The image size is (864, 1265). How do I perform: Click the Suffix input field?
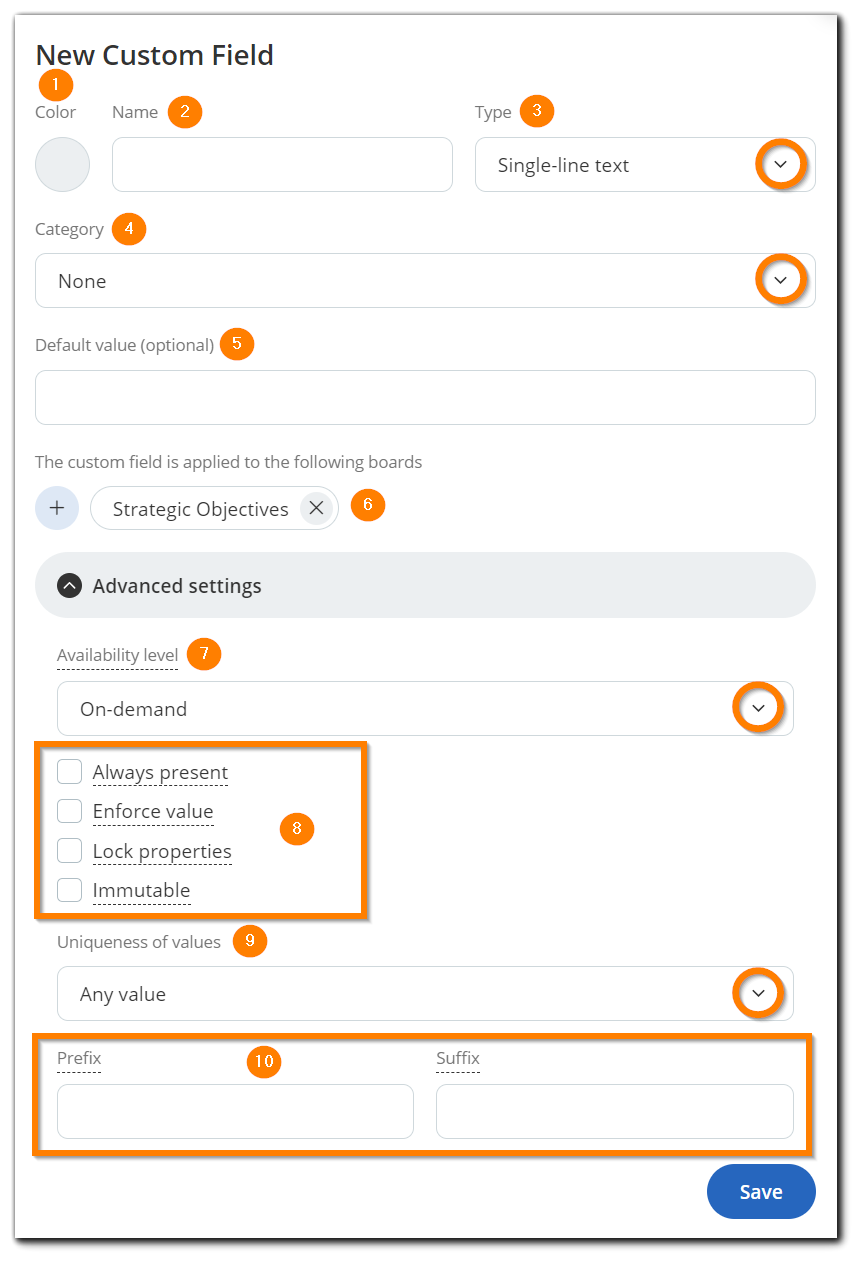(x=614, y=1111)
